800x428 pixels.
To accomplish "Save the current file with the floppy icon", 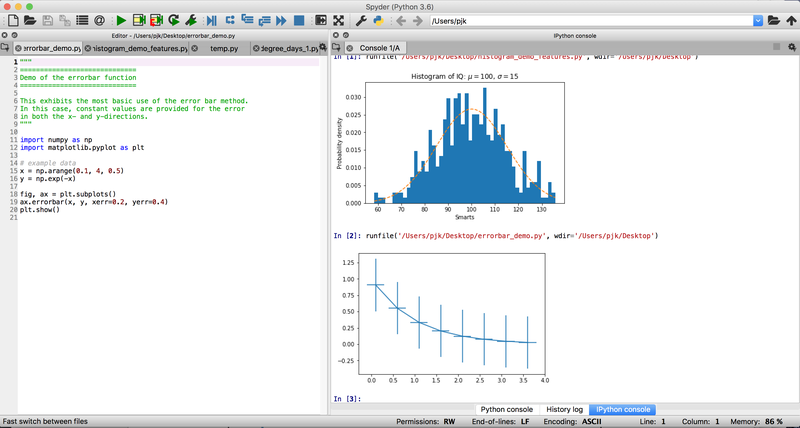I will click(x=47, y=20).
